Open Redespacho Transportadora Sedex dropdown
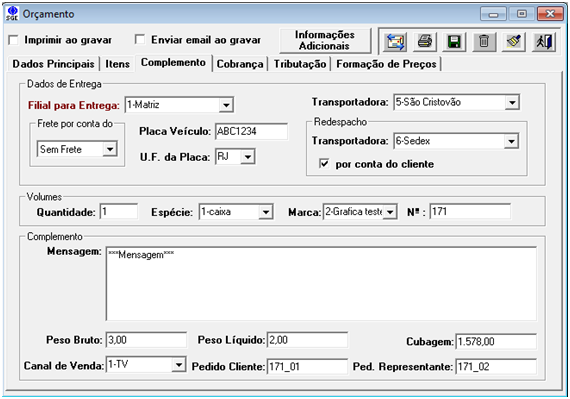 tap(511, 141)
